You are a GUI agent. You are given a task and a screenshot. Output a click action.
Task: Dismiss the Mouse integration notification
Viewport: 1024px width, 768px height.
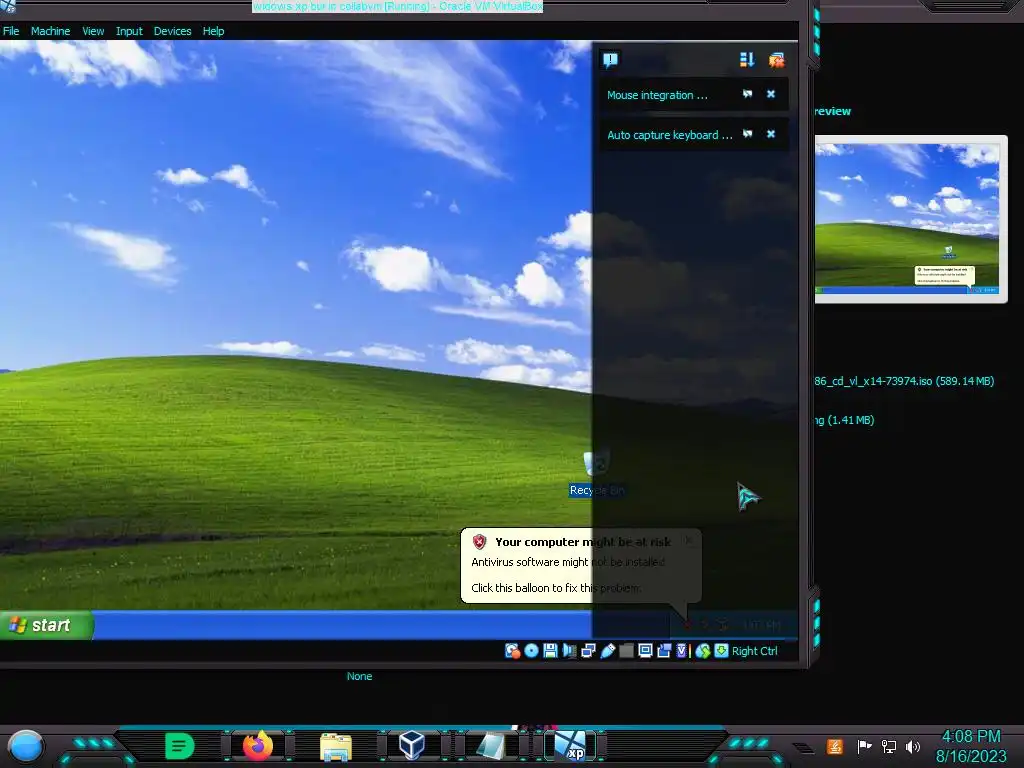pos(771,94)
